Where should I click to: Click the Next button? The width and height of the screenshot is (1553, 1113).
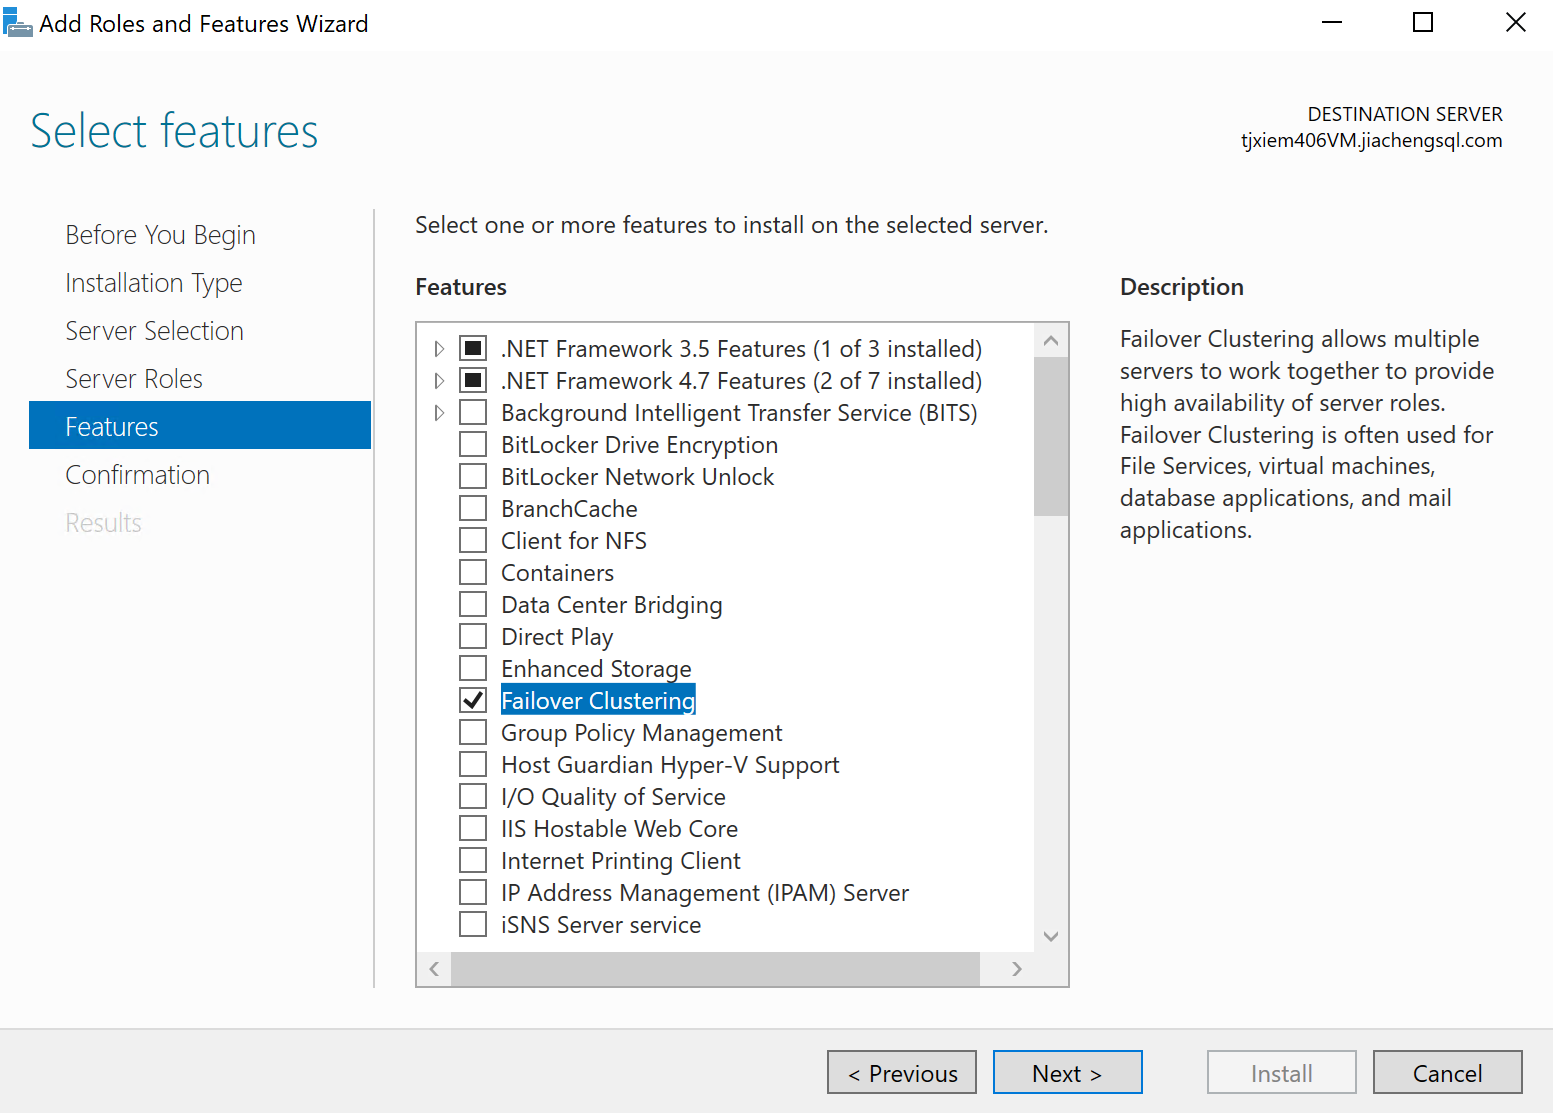click(x=1067, y=1073)
